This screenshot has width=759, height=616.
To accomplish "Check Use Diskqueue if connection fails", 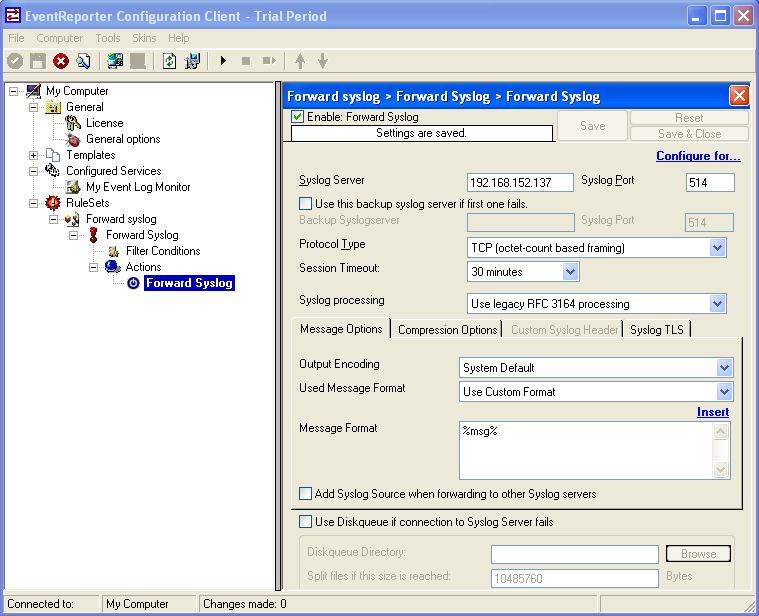I will 305,522.
